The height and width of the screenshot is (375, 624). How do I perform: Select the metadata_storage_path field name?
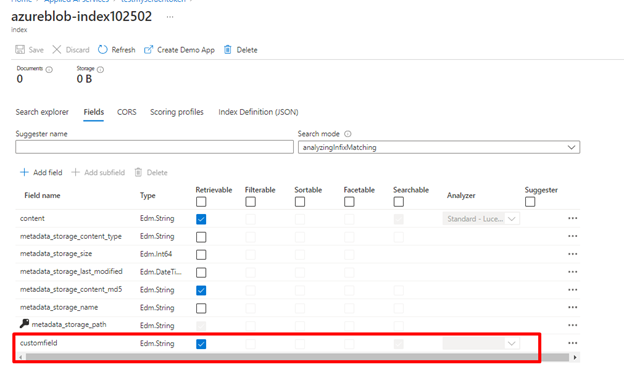coord(69,324)
